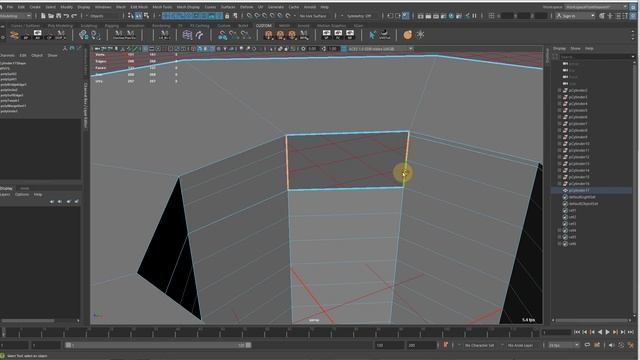Toggle the selection lock padlock icon
The image size is (640, 360).
227,16
